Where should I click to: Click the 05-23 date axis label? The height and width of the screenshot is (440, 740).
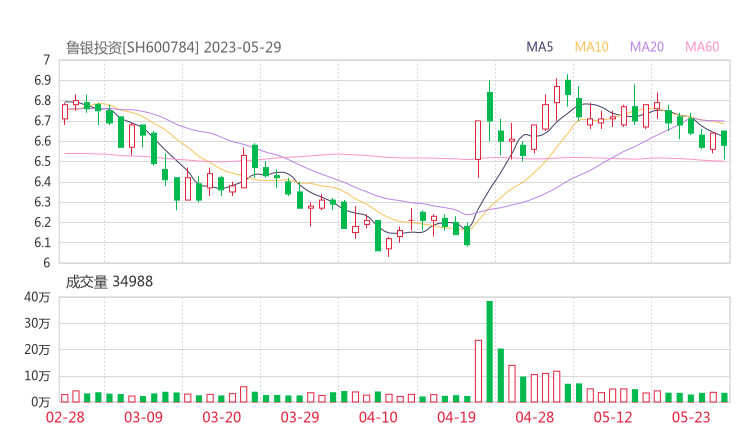pos(691,417)
